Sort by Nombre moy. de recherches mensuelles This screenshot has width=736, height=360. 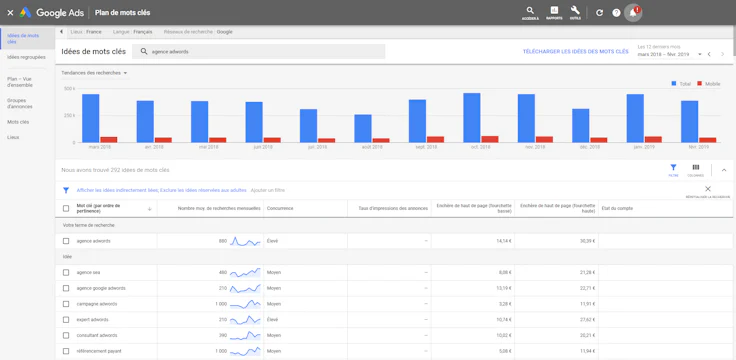(219, 208)
